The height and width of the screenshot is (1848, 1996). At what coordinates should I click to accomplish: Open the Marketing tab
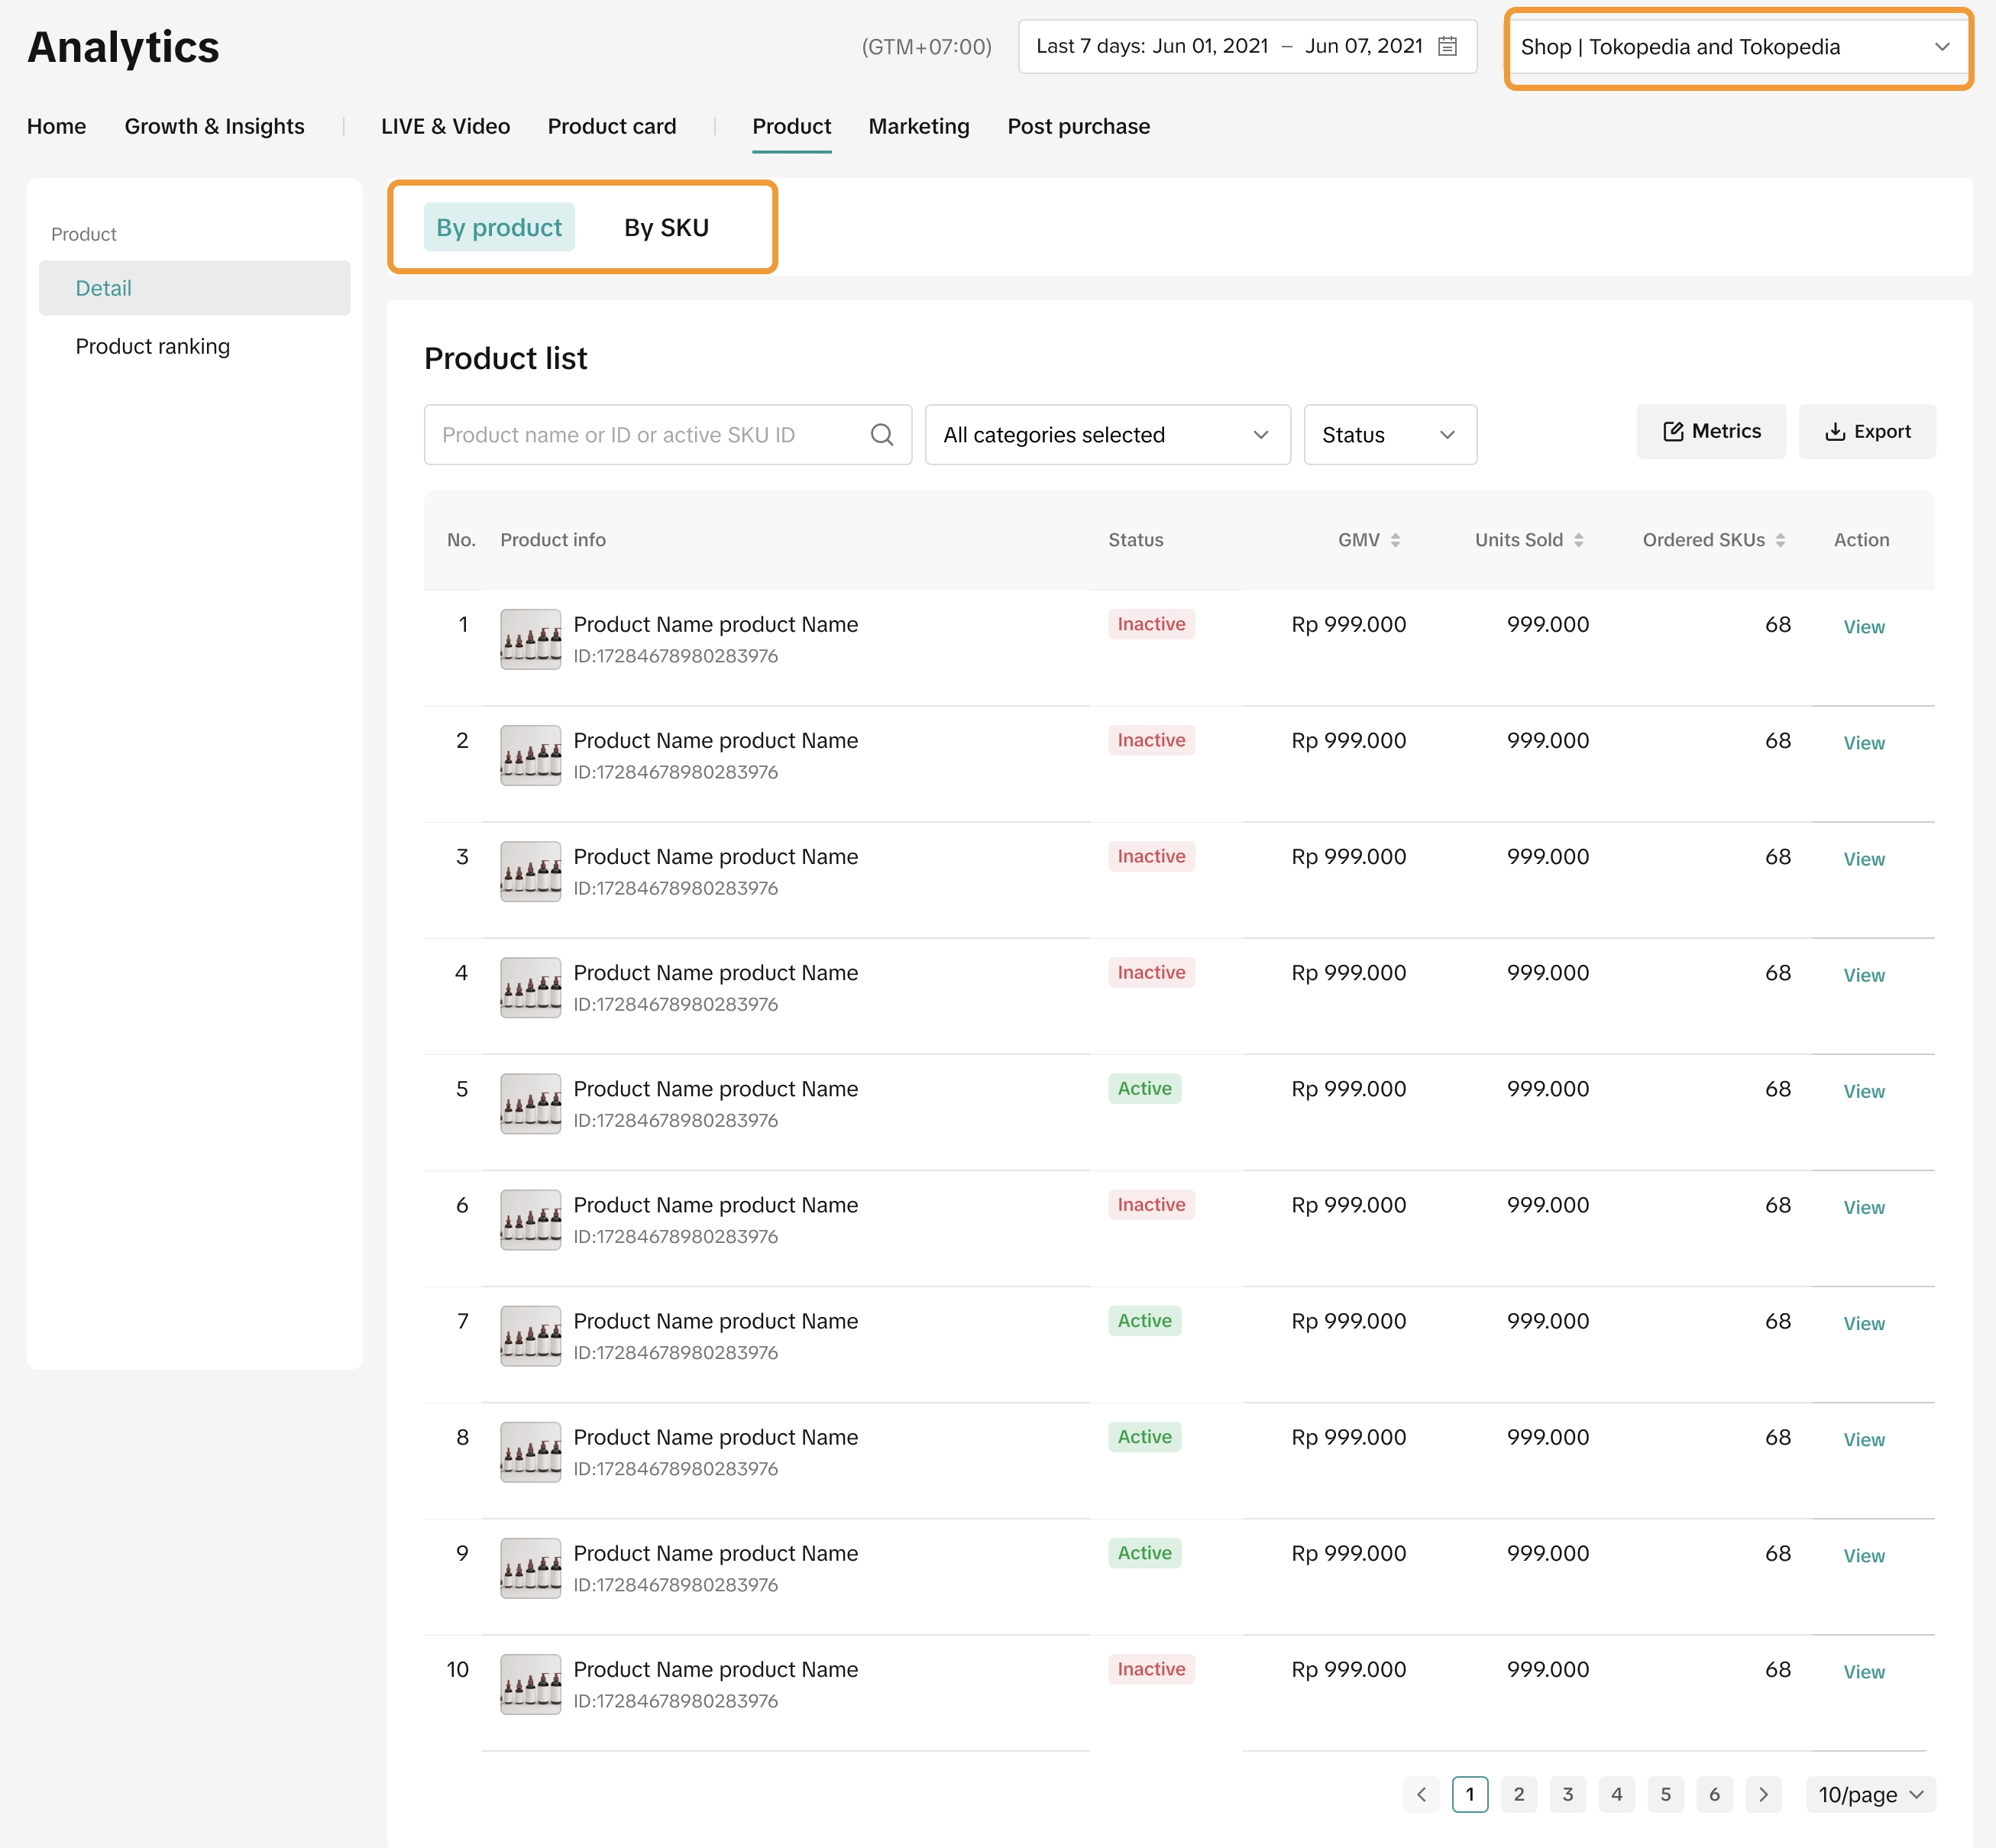[x=918, y=127]
